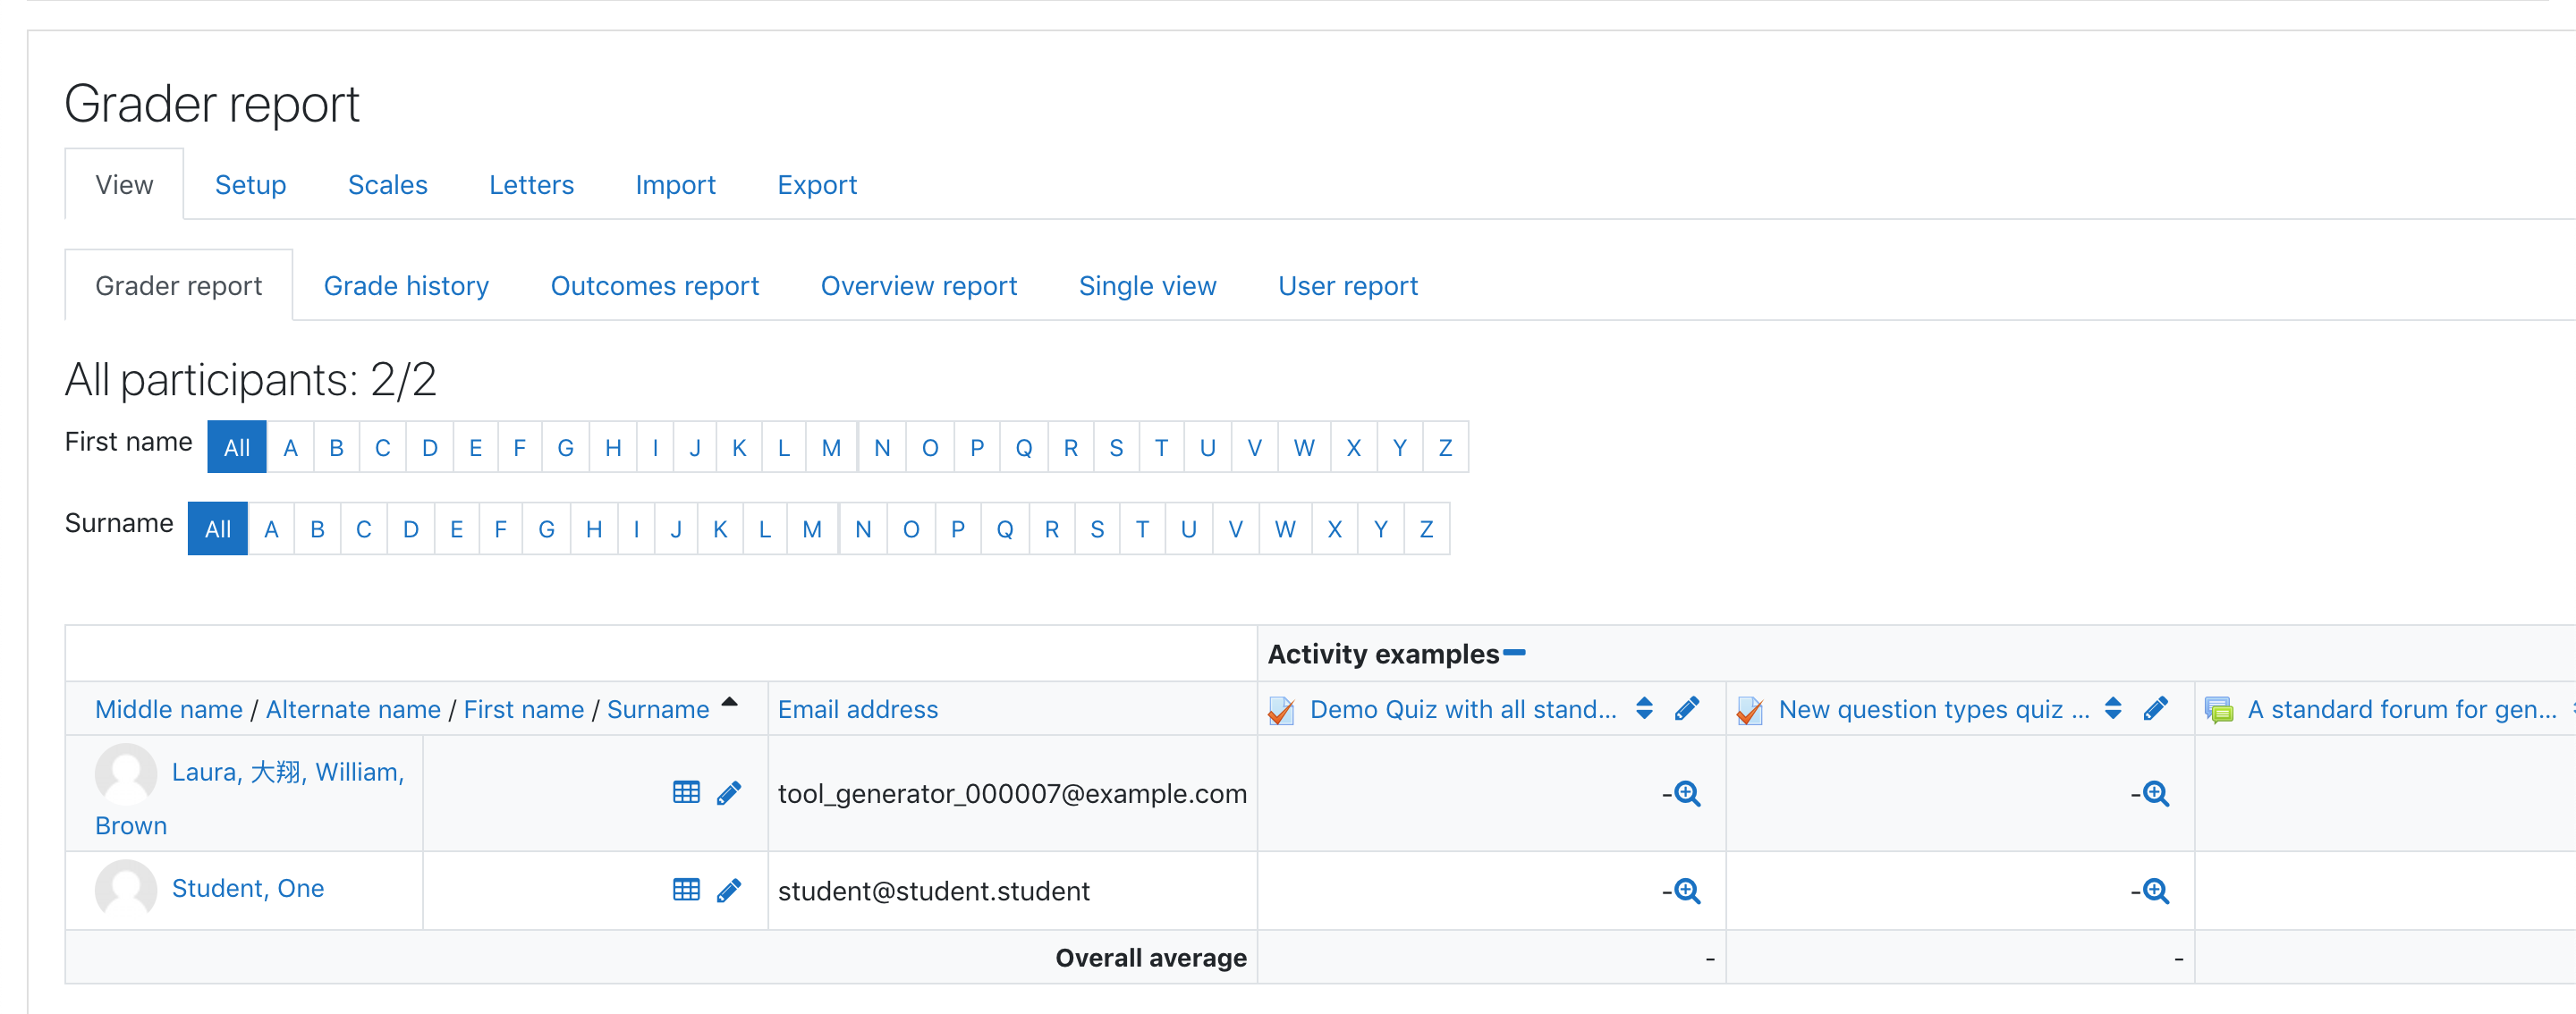Click the forum activity icon in header

tap(2219, 710)
